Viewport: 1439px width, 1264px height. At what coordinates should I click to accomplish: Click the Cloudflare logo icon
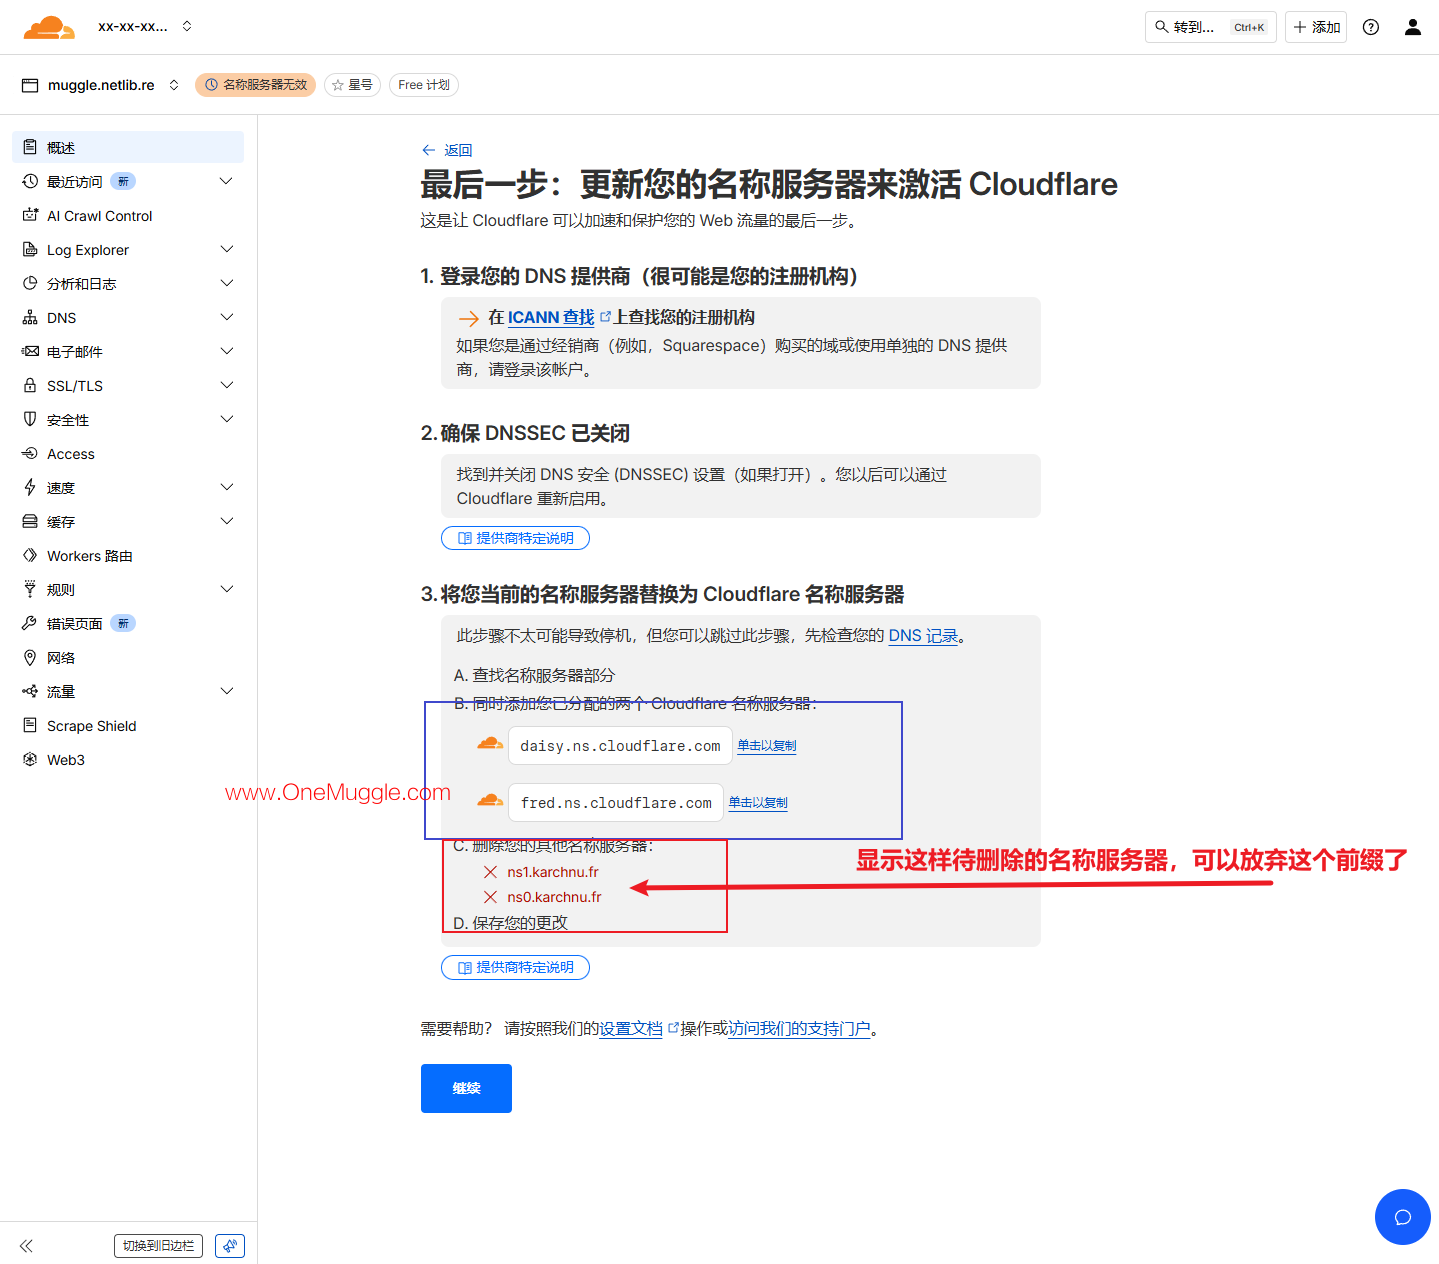pos(49,27)
